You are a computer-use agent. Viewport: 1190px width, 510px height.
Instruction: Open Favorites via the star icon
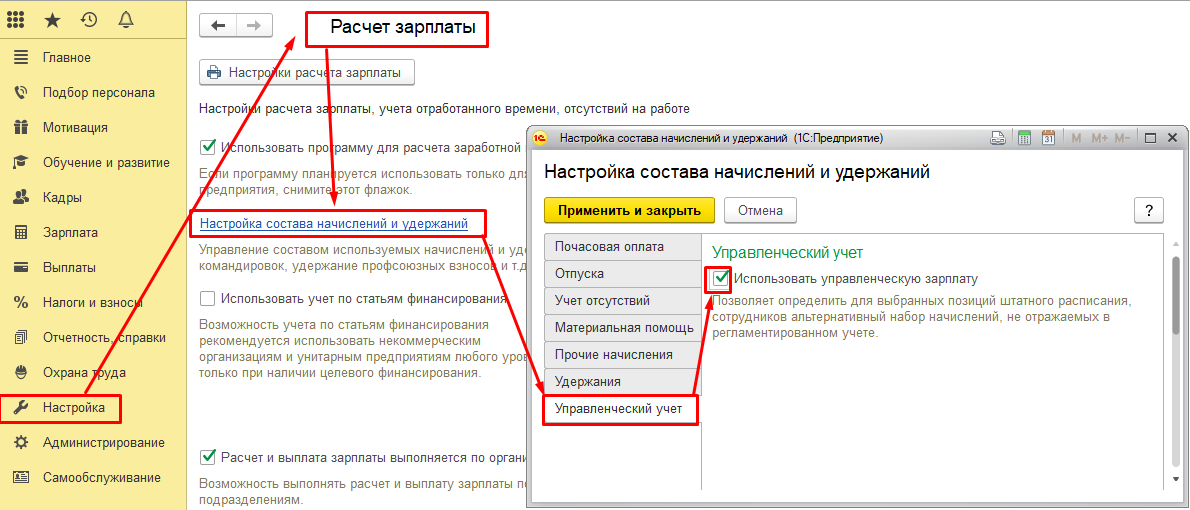pyautogui.click(x=53, y=19)
